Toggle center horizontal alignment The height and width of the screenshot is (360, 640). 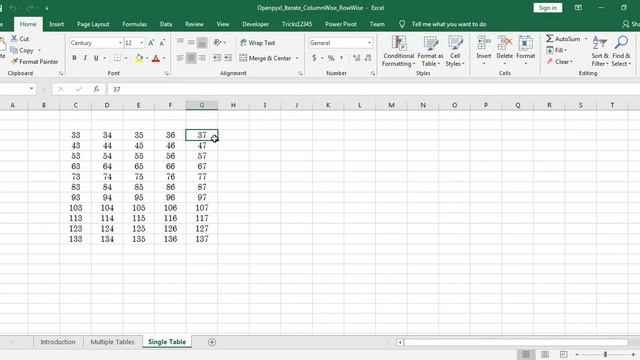(191, 58)
